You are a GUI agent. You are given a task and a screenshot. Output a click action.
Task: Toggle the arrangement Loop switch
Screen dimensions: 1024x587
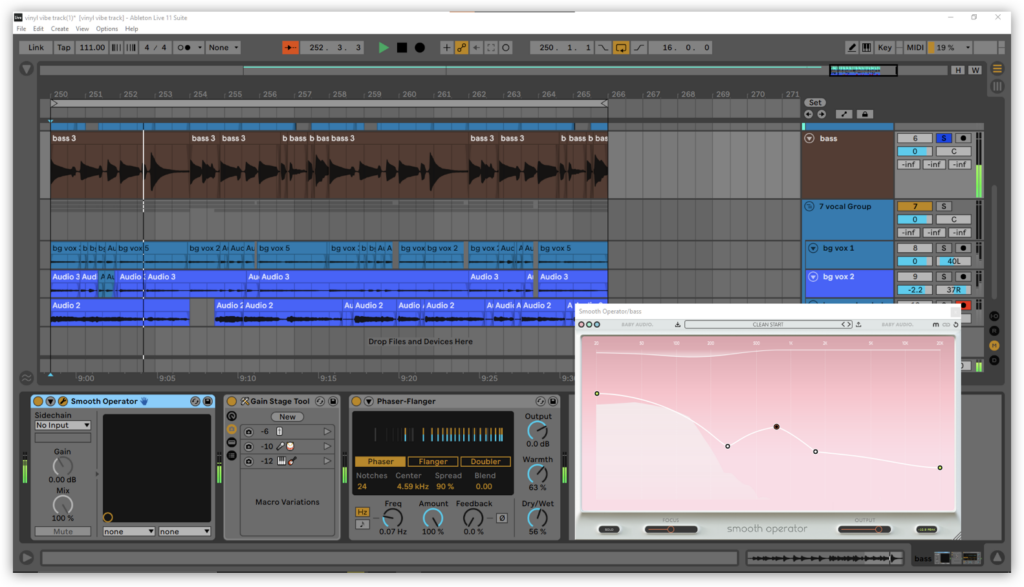[x=621, y=48]
